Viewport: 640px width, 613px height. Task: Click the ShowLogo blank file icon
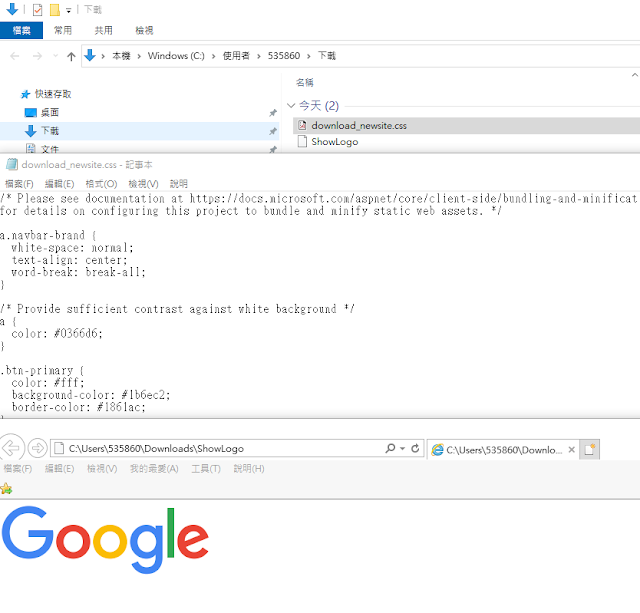302,142
